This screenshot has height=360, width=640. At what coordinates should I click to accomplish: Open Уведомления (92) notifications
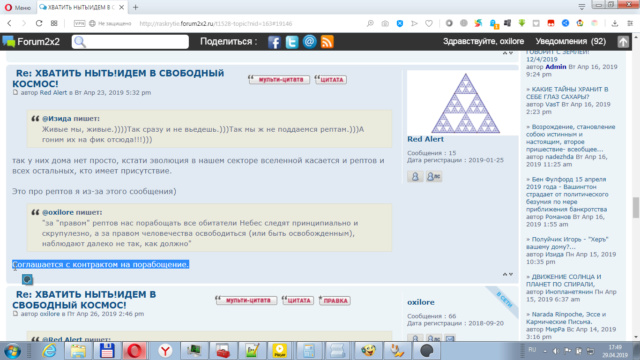[x=571, y=41]
